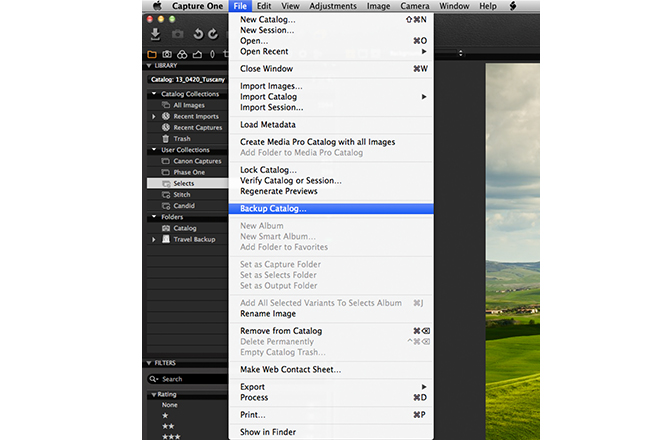Choose Import Session... menu entry

331,107
